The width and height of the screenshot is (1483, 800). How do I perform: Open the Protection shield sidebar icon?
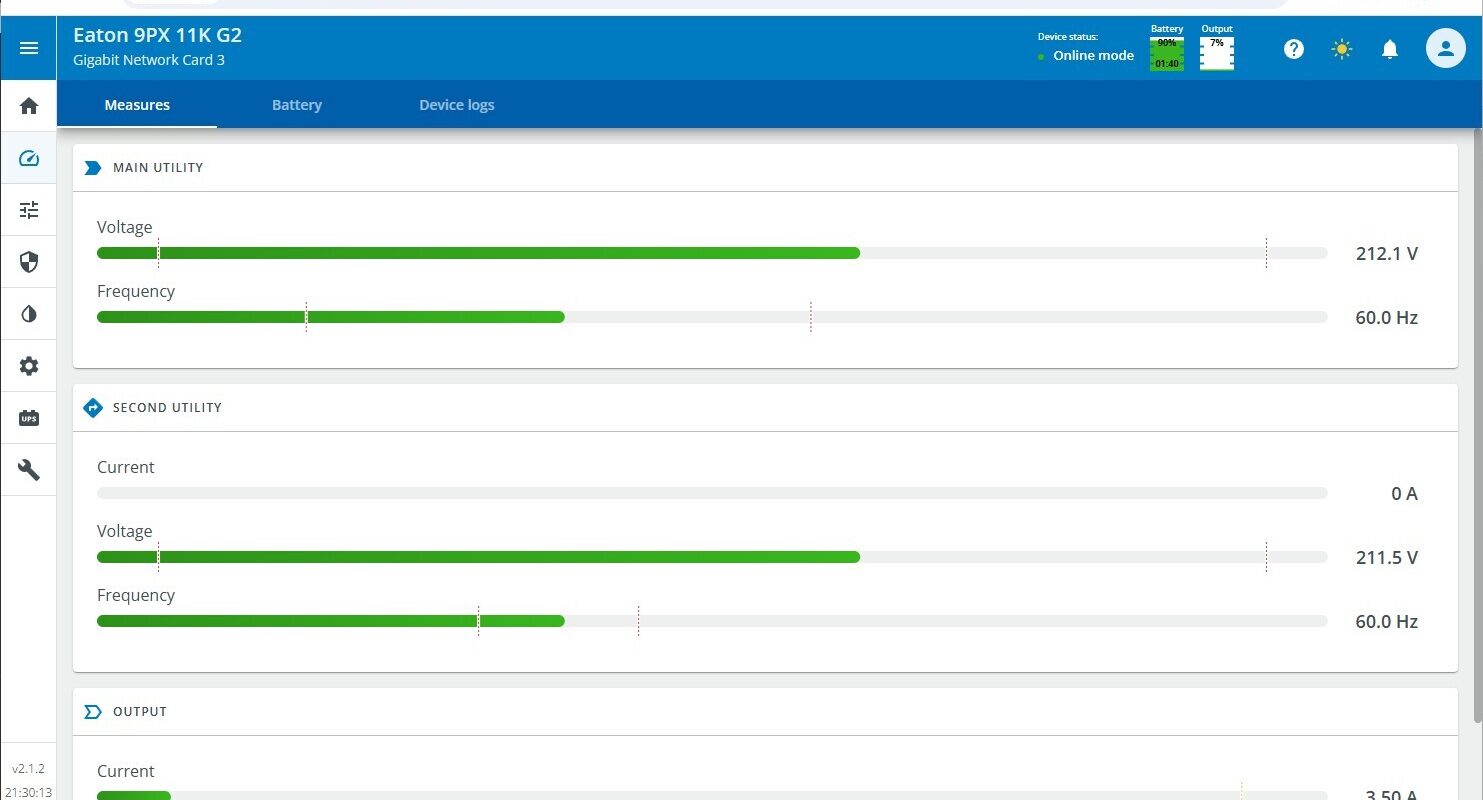(29, 262)
